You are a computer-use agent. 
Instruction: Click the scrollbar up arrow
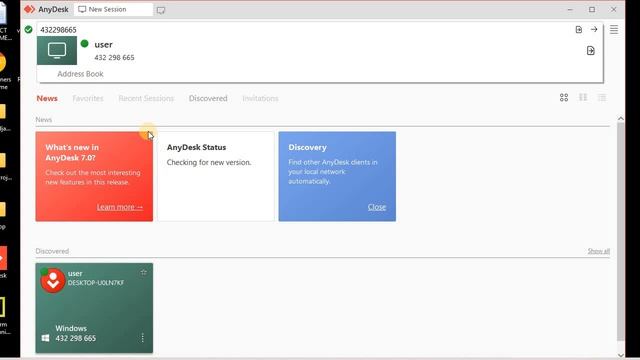click(x=620, y=119)
